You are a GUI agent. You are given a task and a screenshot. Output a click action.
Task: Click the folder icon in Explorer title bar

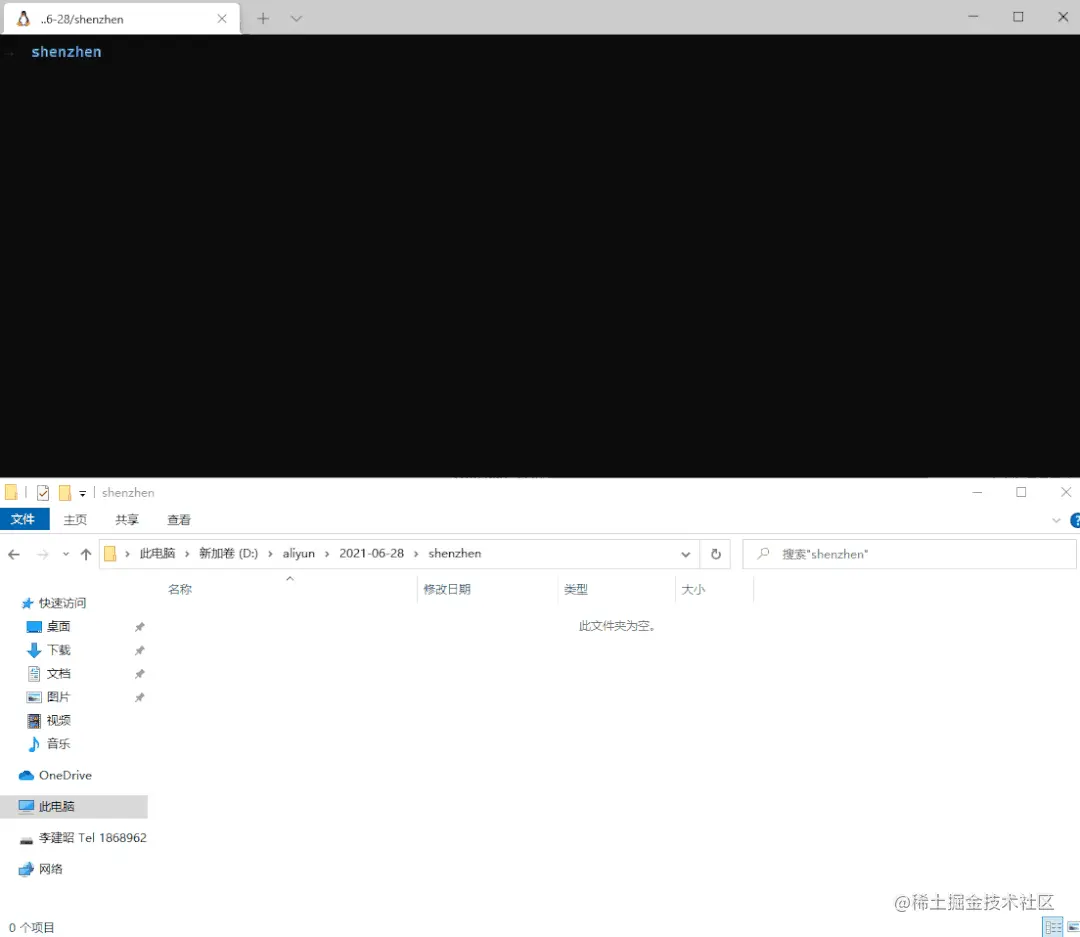point(11,492)
